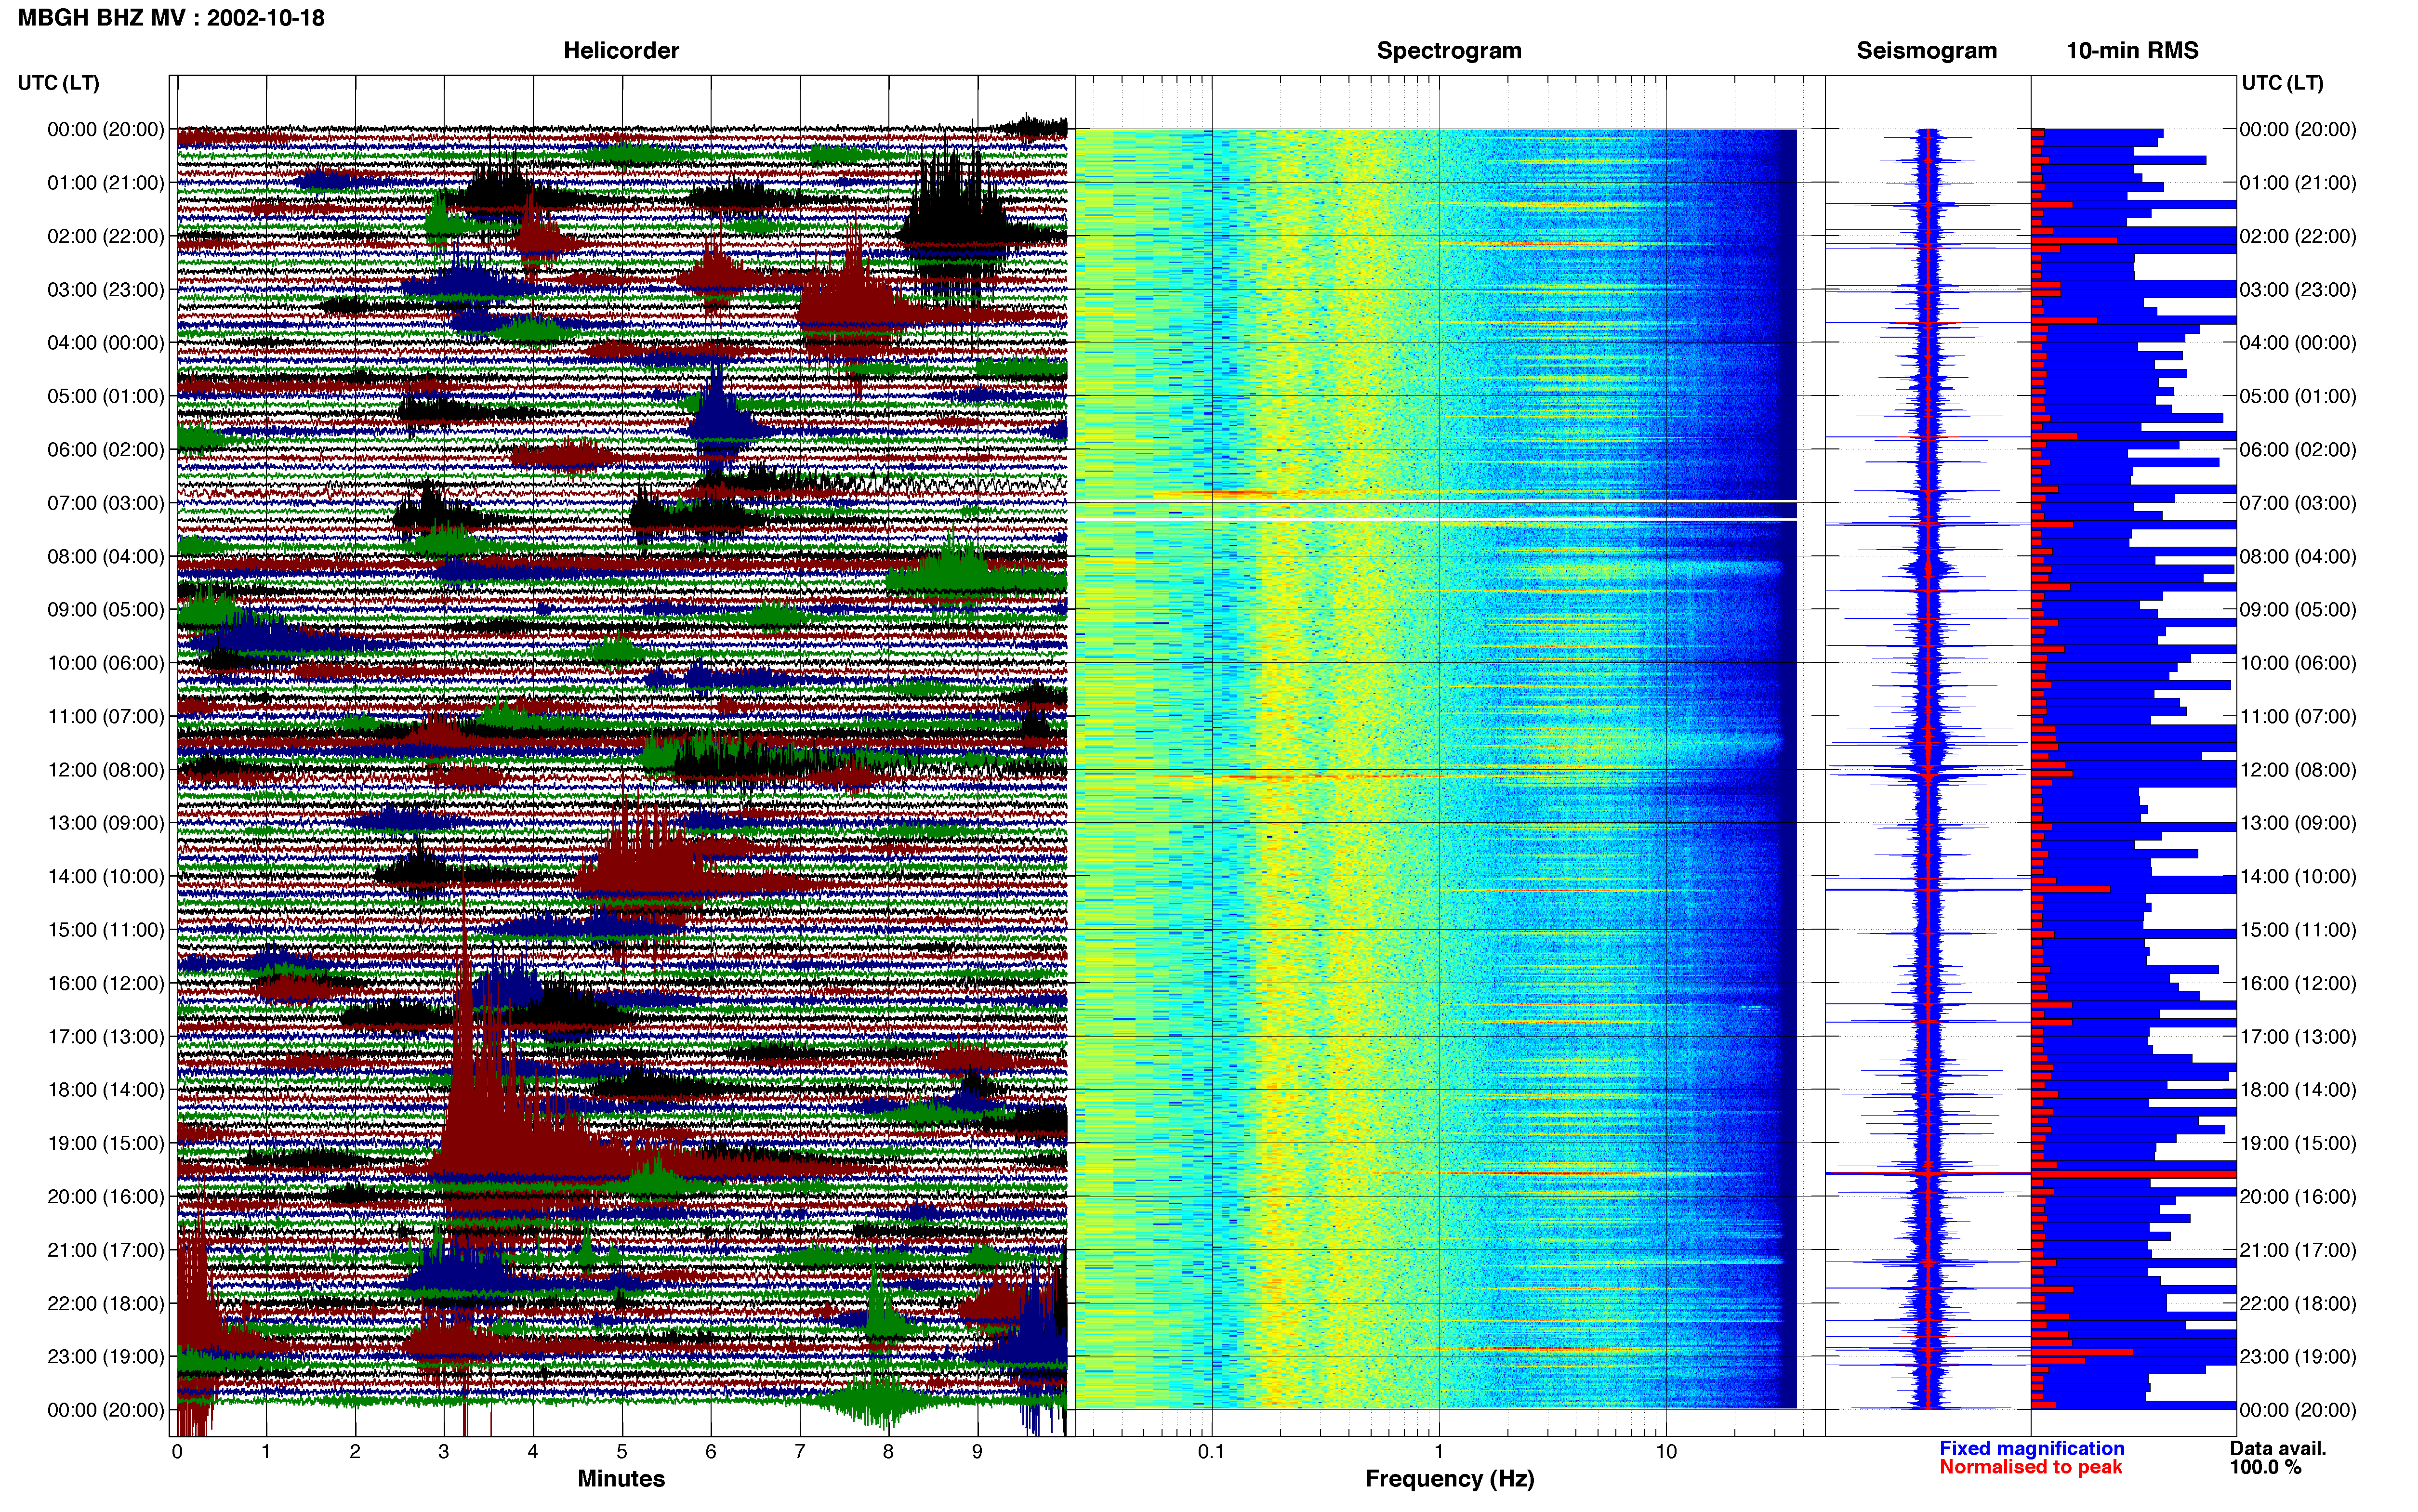Click frequency axis tick label '1'
Screen dimensions: 2418x1512
[x=1439, y=1451]
